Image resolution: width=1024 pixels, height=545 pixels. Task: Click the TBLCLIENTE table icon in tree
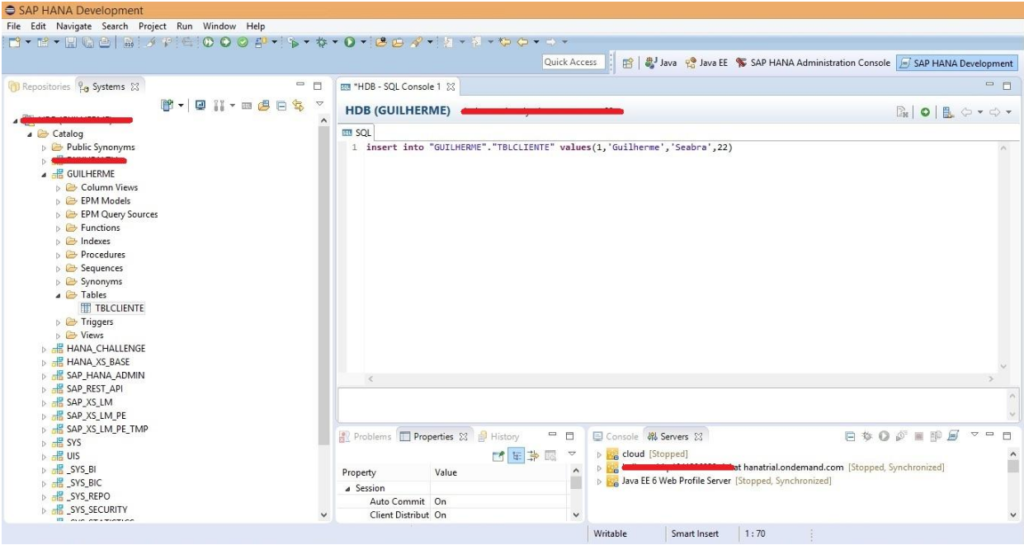[86, 309]
